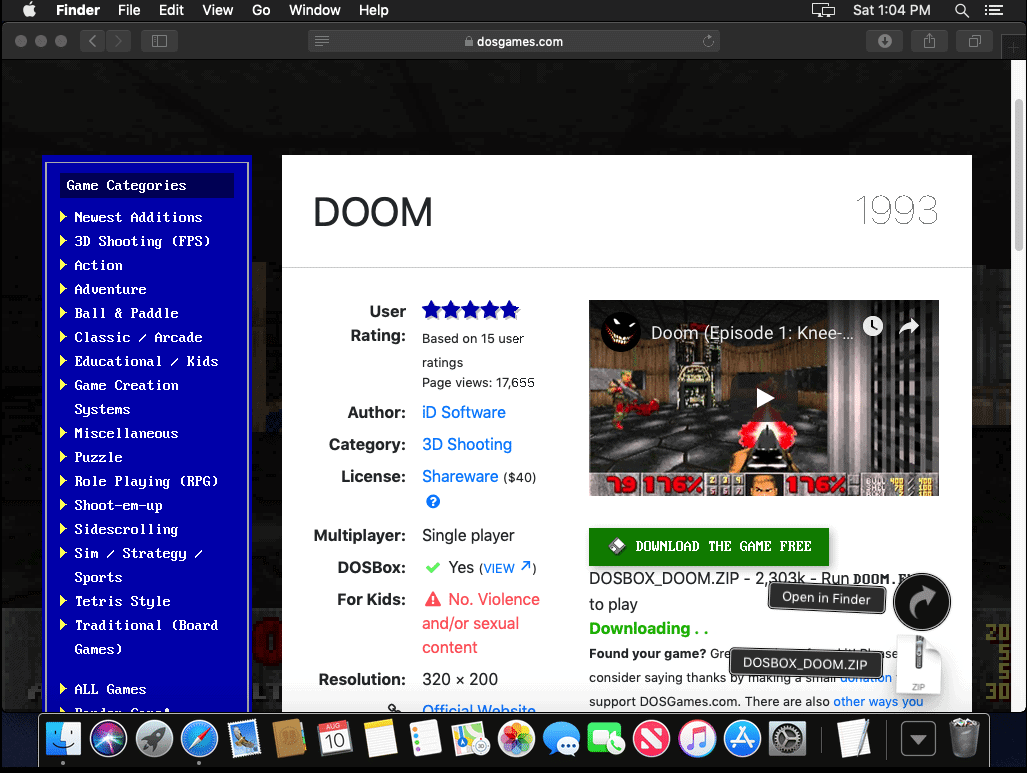The image size is (1027, 773).
Task: Click the 'other ways you' link
Action: 878,702
